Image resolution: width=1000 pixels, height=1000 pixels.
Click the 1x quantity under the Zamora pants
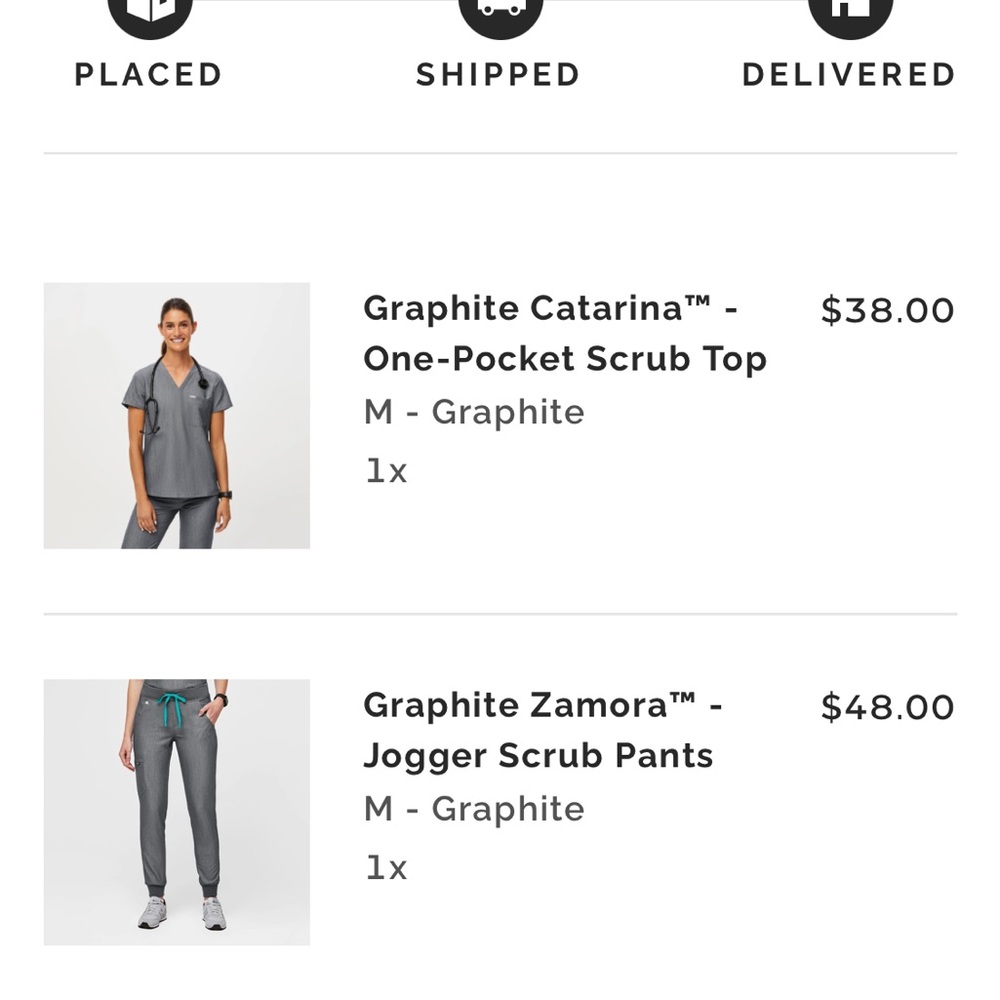385,868
